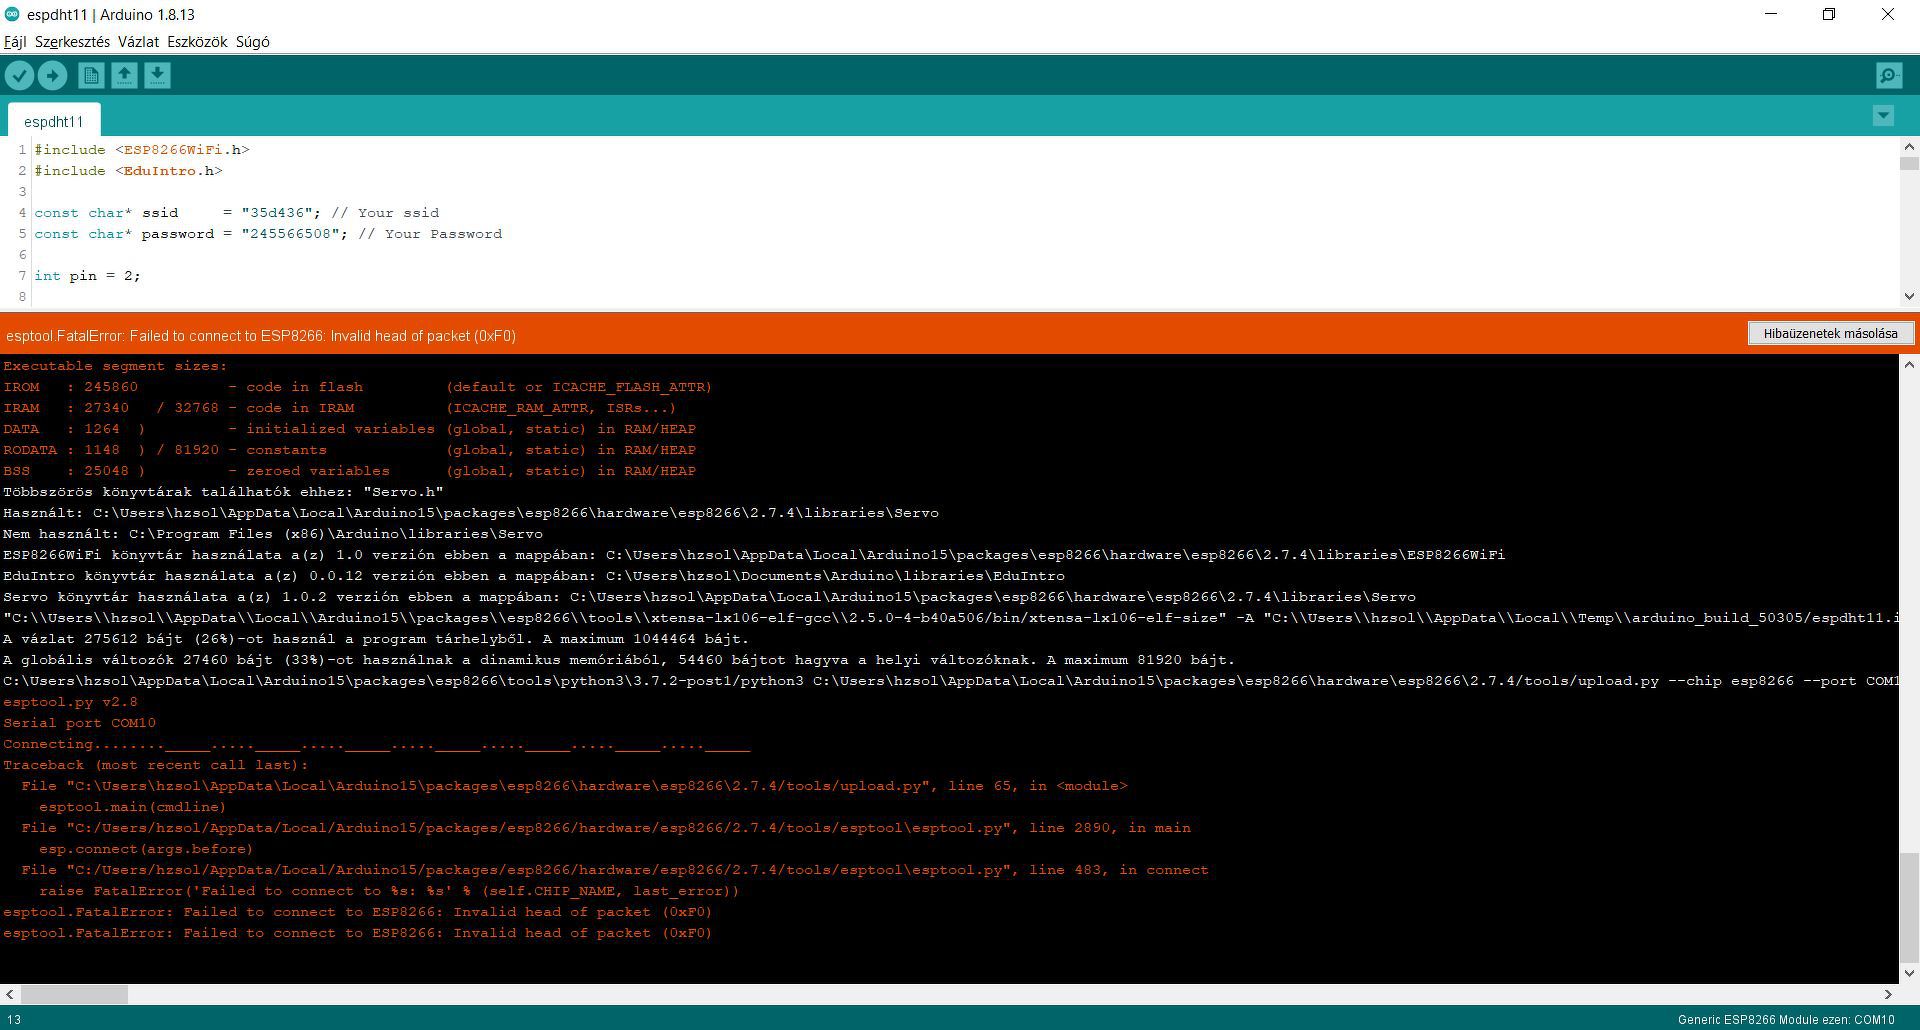Click the "Connecting..." console line
This screenshot has height=1030, width=1920.
376,744
